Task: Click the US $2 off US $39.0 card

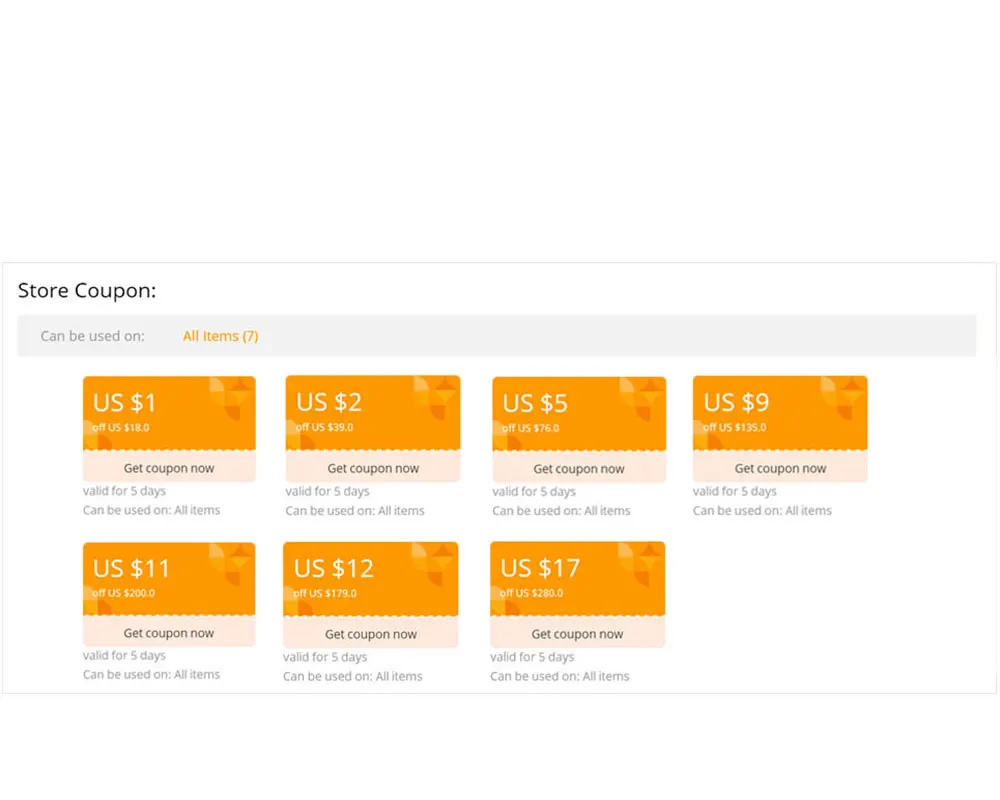Action: point(373,412)
